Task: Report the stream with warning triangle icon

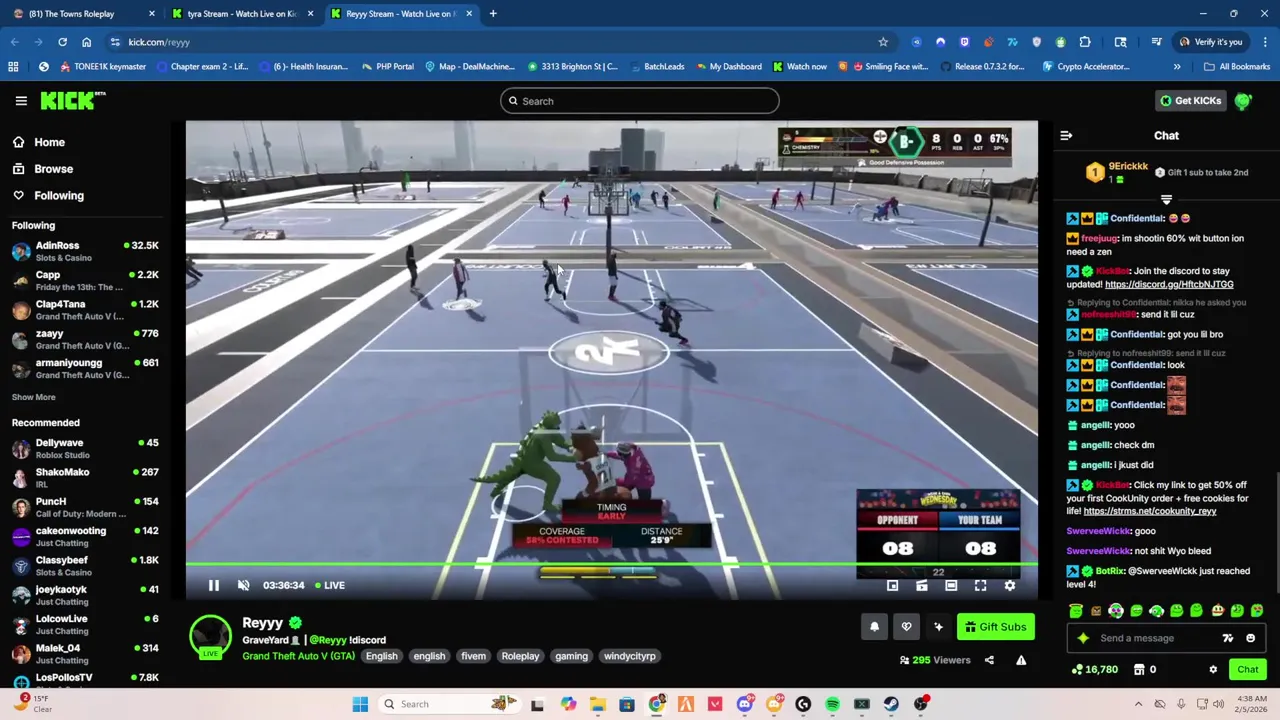Action: coord(1021,660)
